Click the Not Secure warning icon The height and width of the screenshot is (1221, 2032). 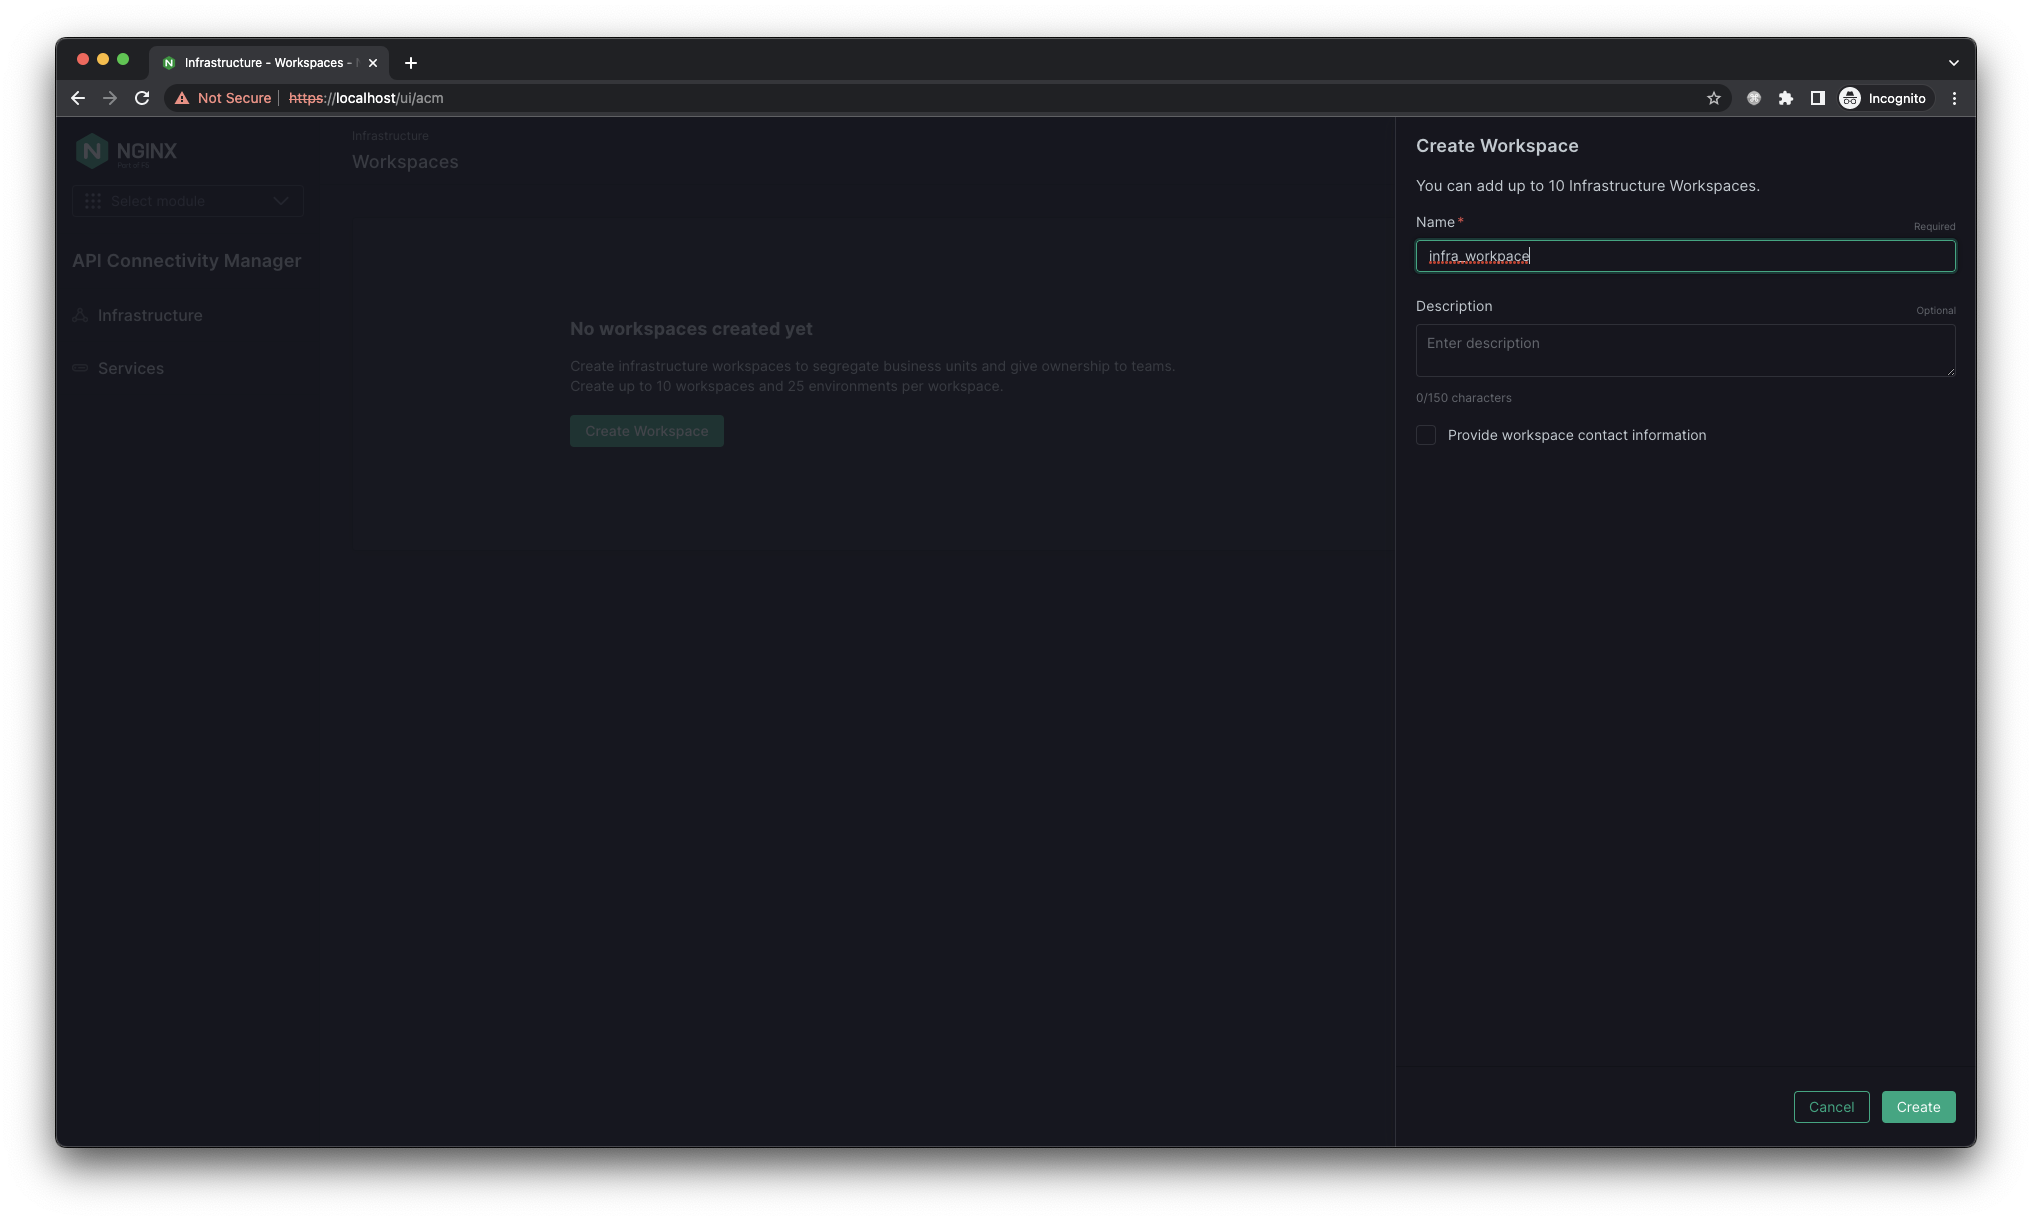[x=182, y=98]
